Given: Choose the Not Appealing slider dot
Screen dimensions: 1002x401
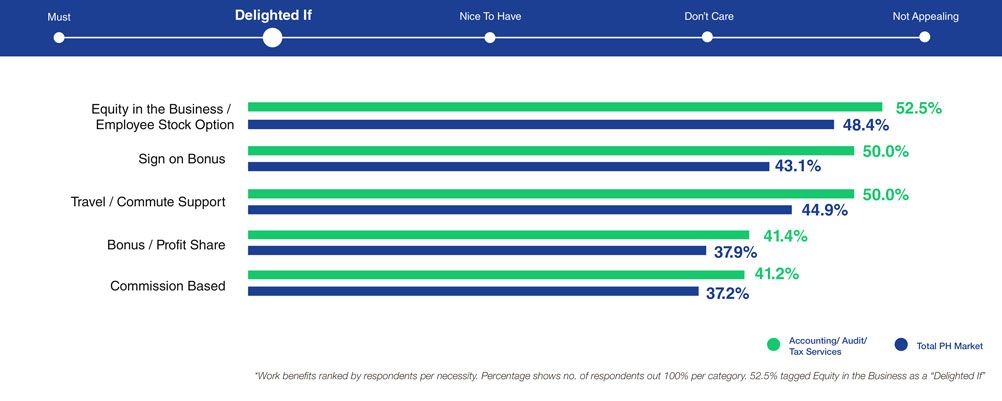Looking at the screenshot, I should [x=924, y=37].
